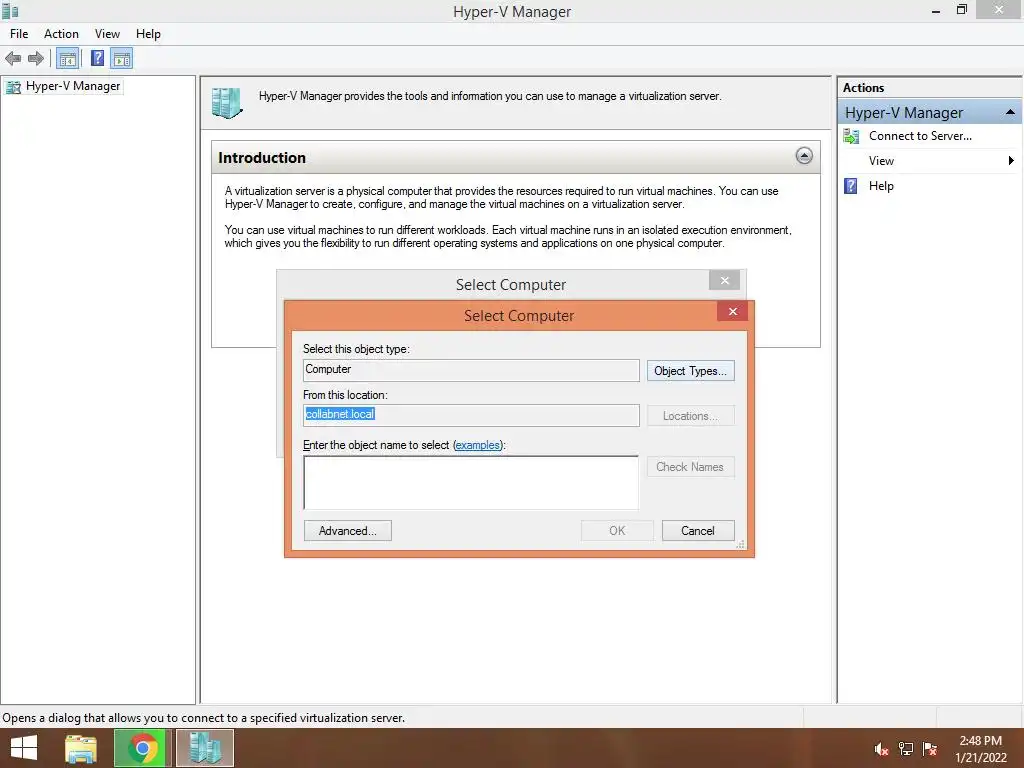Open the Help menu in menu bar
Image resolution: width=1024 pixels, height=768 pixels.
tap(148, 34)
